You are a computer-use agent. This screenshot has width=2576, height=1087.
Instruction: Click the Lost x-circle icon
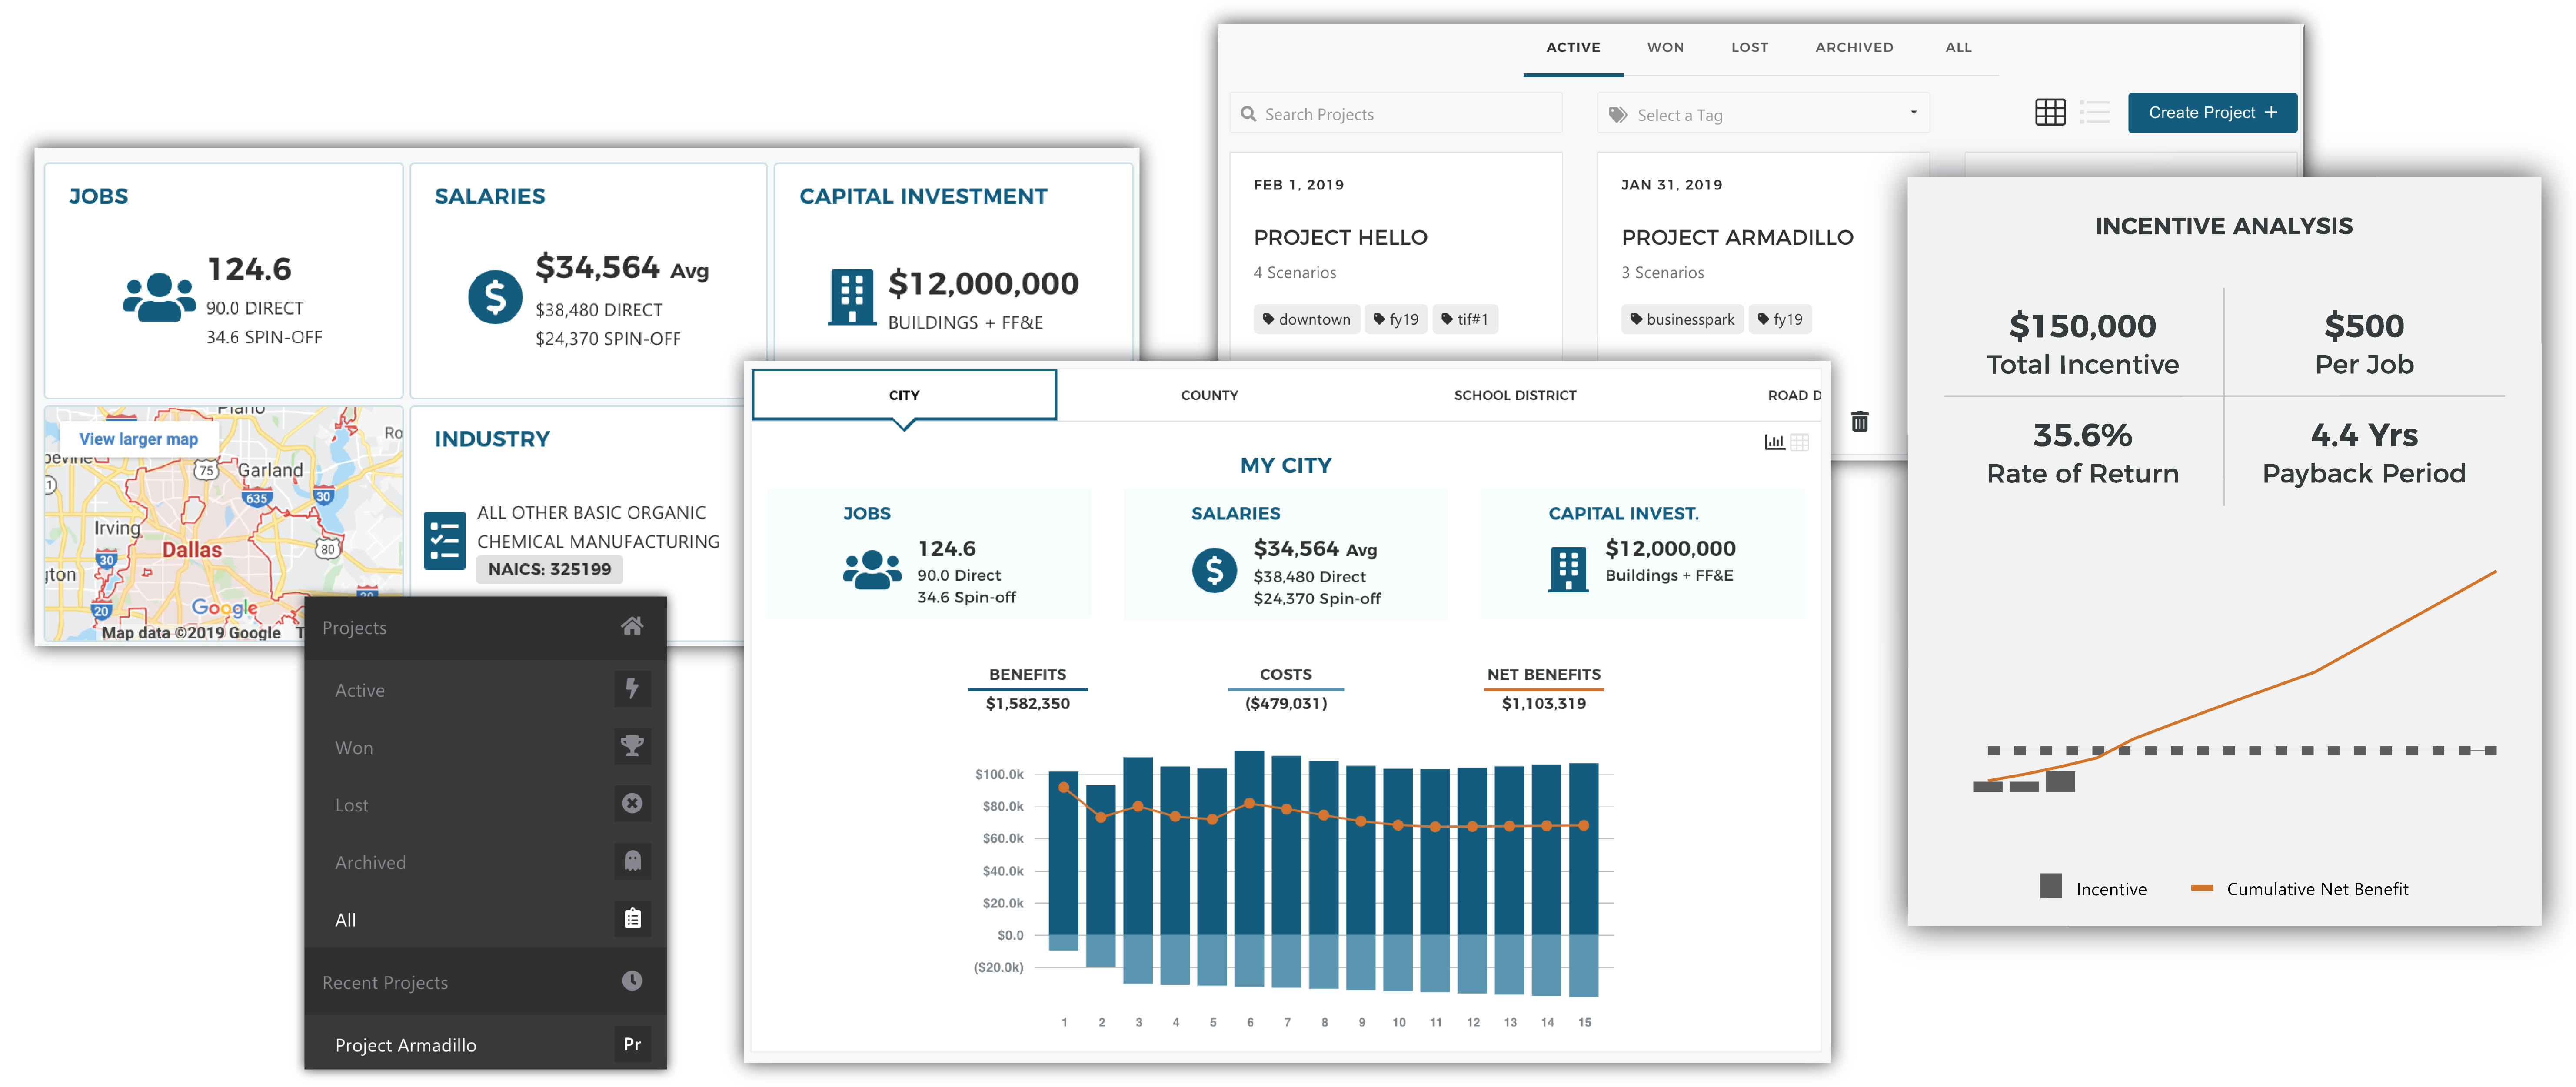(632, 803)
